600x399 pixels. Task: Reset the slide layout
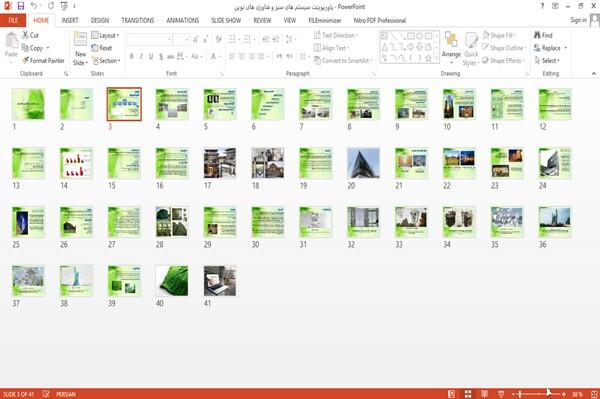(x=102, y=48)
